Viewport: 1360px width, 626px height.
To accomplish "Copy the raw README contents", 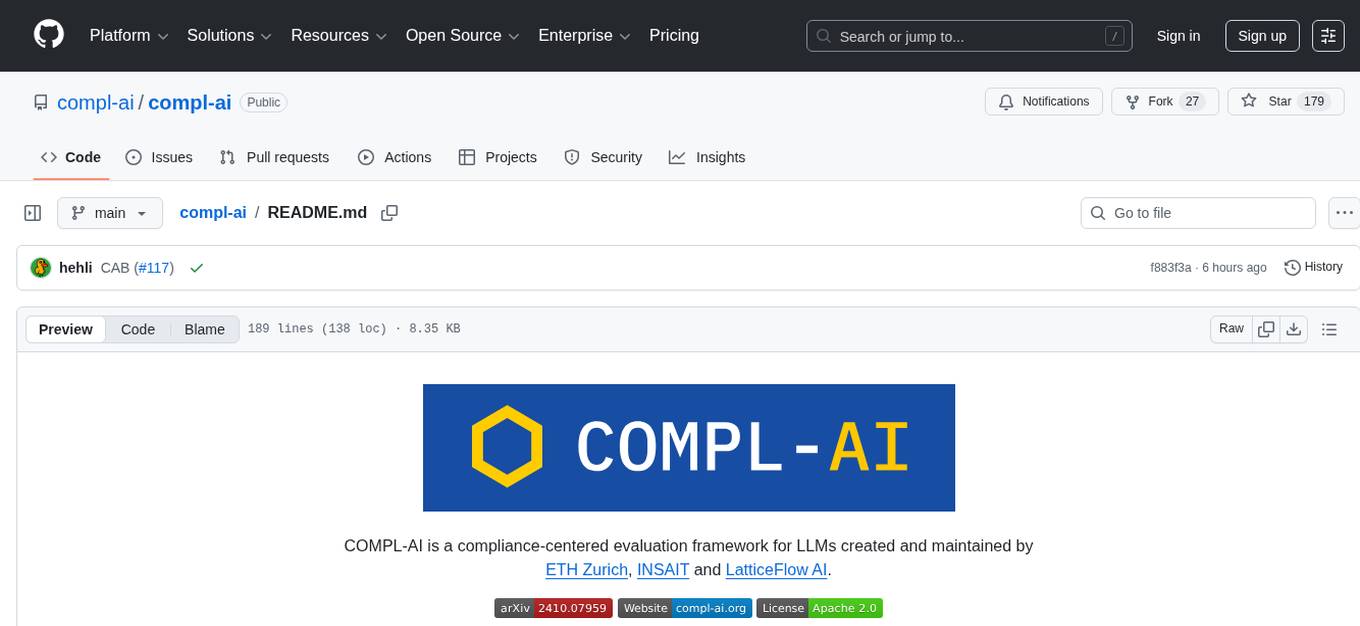I will [1266, 328].
